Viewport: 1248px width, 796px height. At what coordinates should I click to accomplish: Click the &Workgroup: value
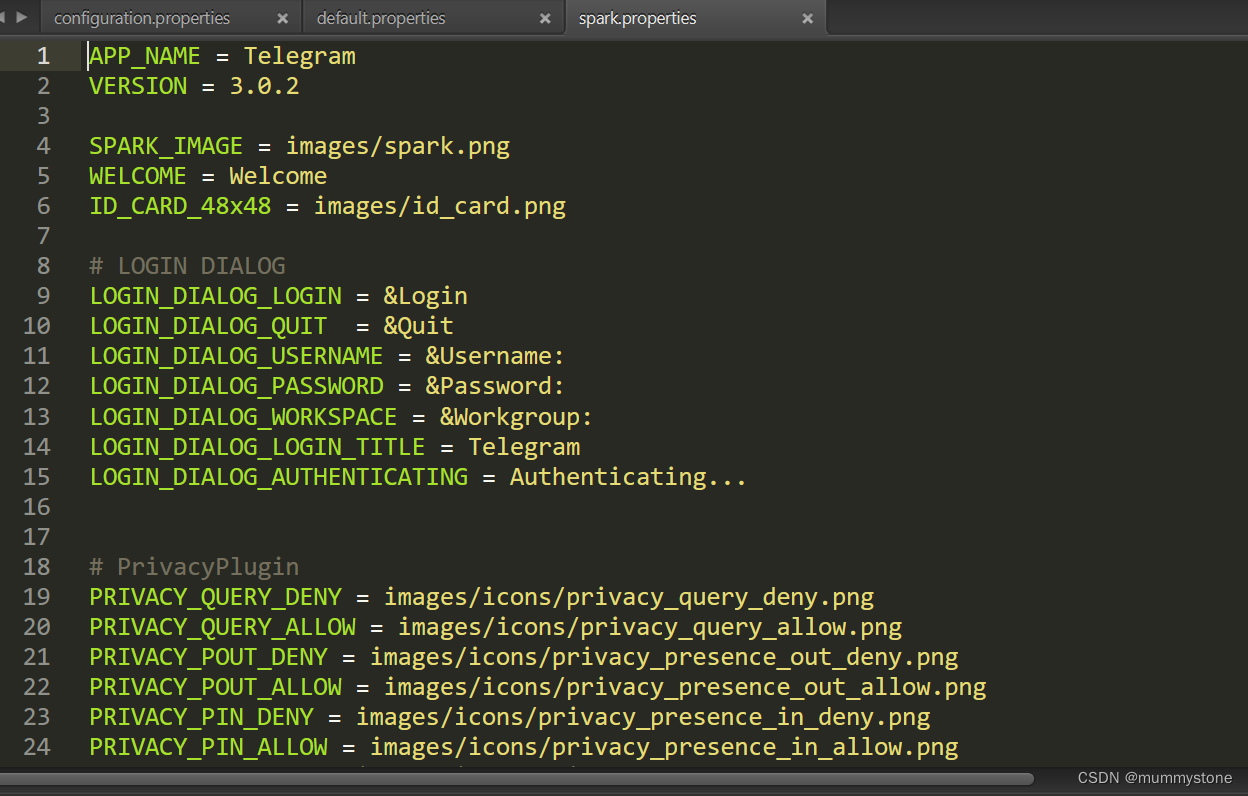[x=517, y=417]
